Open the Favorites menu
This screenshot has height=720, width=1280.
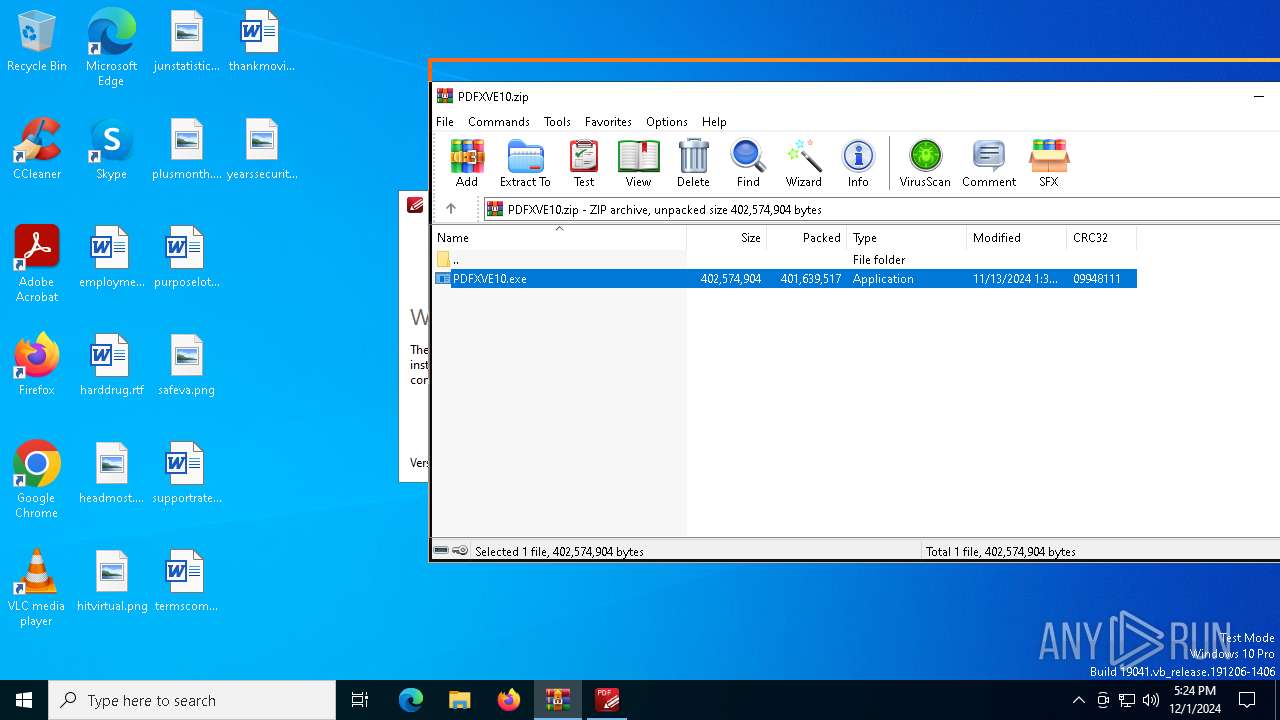608,121
